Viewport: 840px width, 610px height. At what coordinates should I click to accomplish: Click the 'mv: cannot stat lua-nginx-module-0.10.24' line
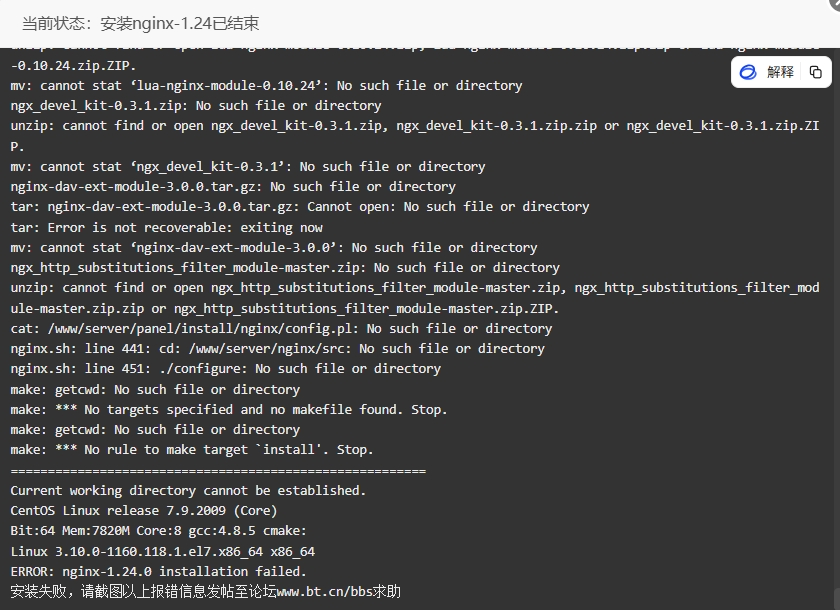(x=266, y=86)
